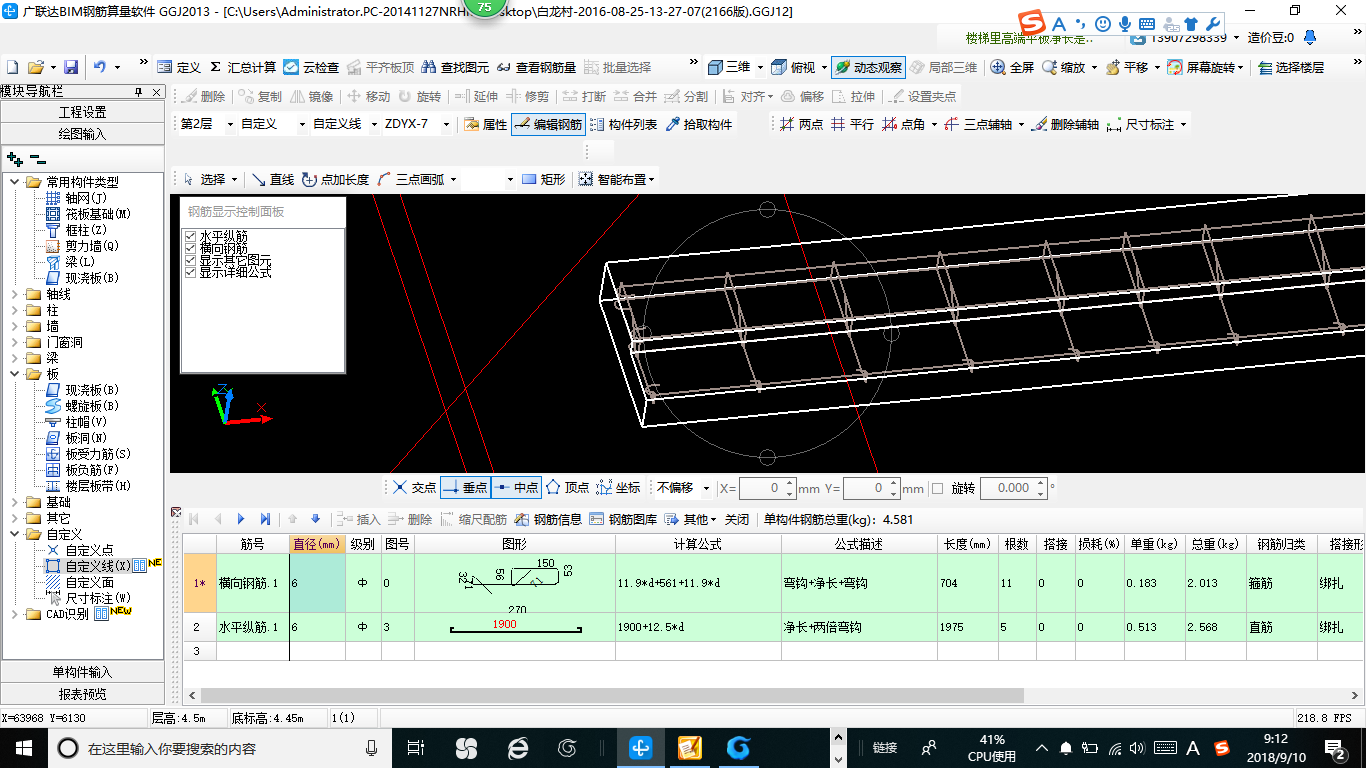Open 构件列表 component list
The width and height of the screenshot is (1366, 768).
click(623, 125)
